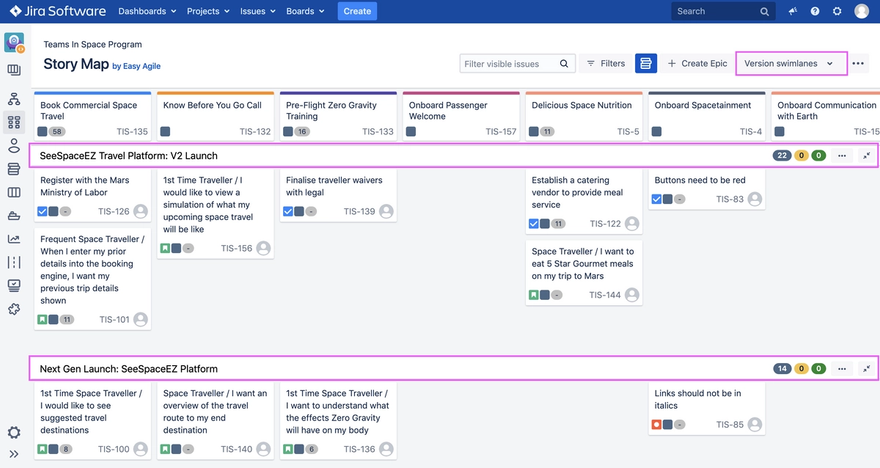Click the checkbox icon on TIS-139 card

[288, 212]
